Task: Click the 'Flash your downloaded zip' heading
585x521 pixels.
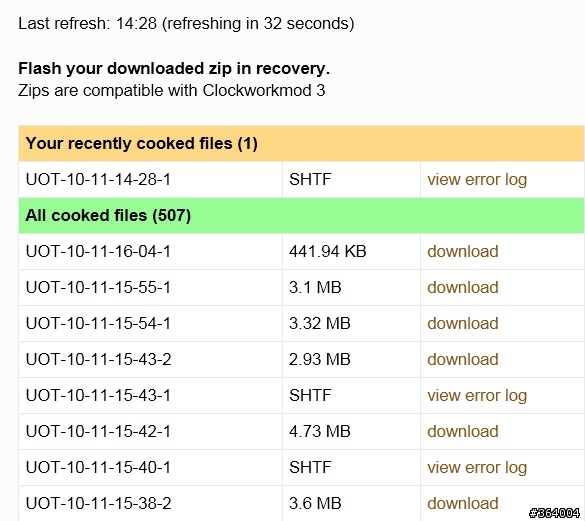Action: coord(174,69)
